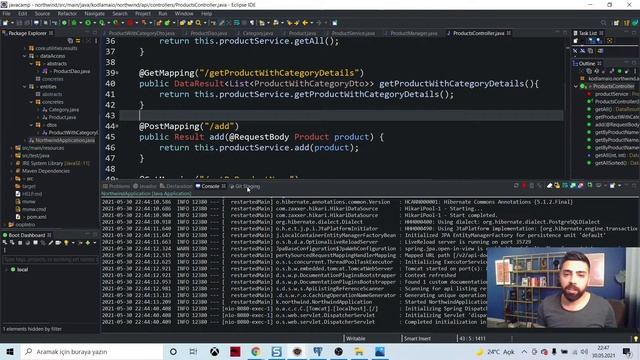Click editor line 43 empty line
640x360 pixels.
[x=341, y=116]
